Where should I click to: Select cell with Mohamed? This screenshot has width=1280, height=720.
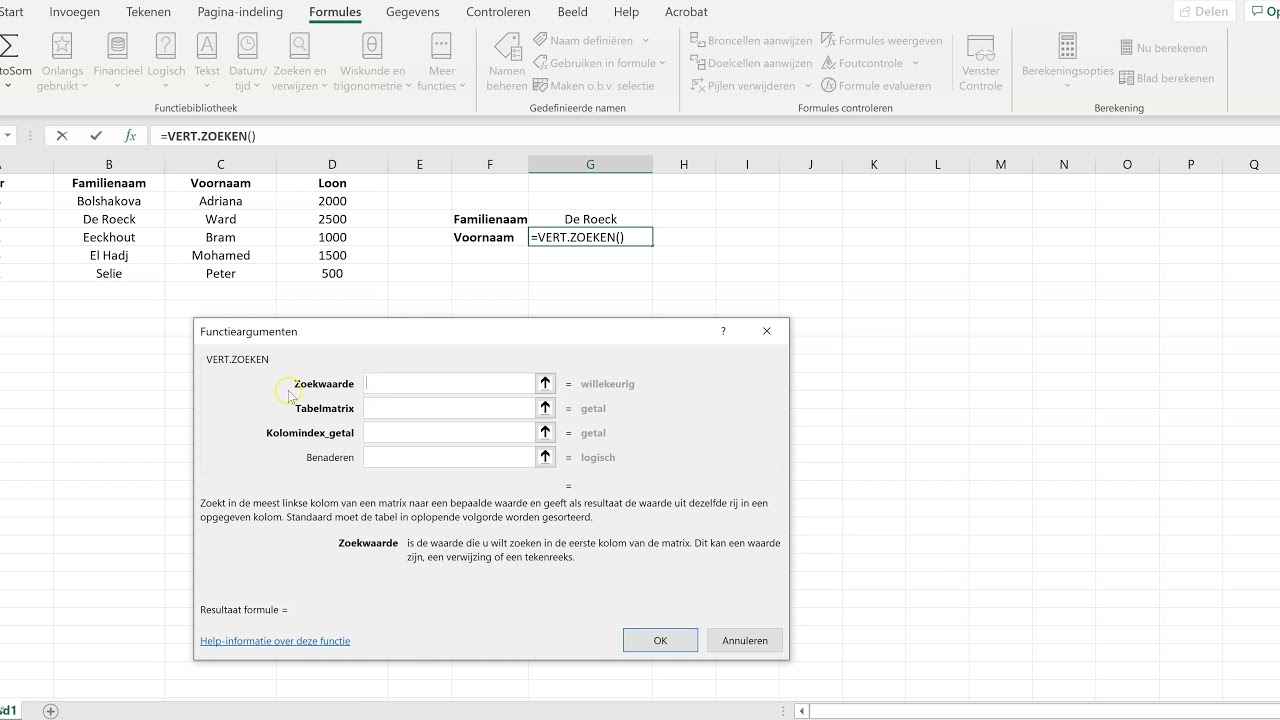tap(220, 255)
